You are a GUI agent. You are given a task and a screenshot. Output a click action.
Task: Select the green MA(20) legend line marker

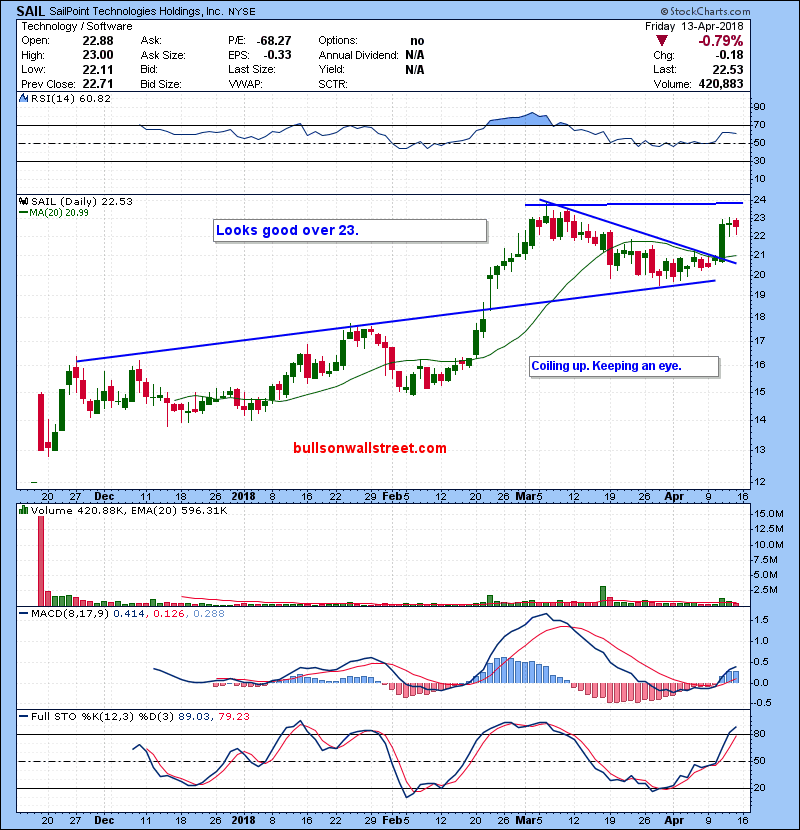23,213
